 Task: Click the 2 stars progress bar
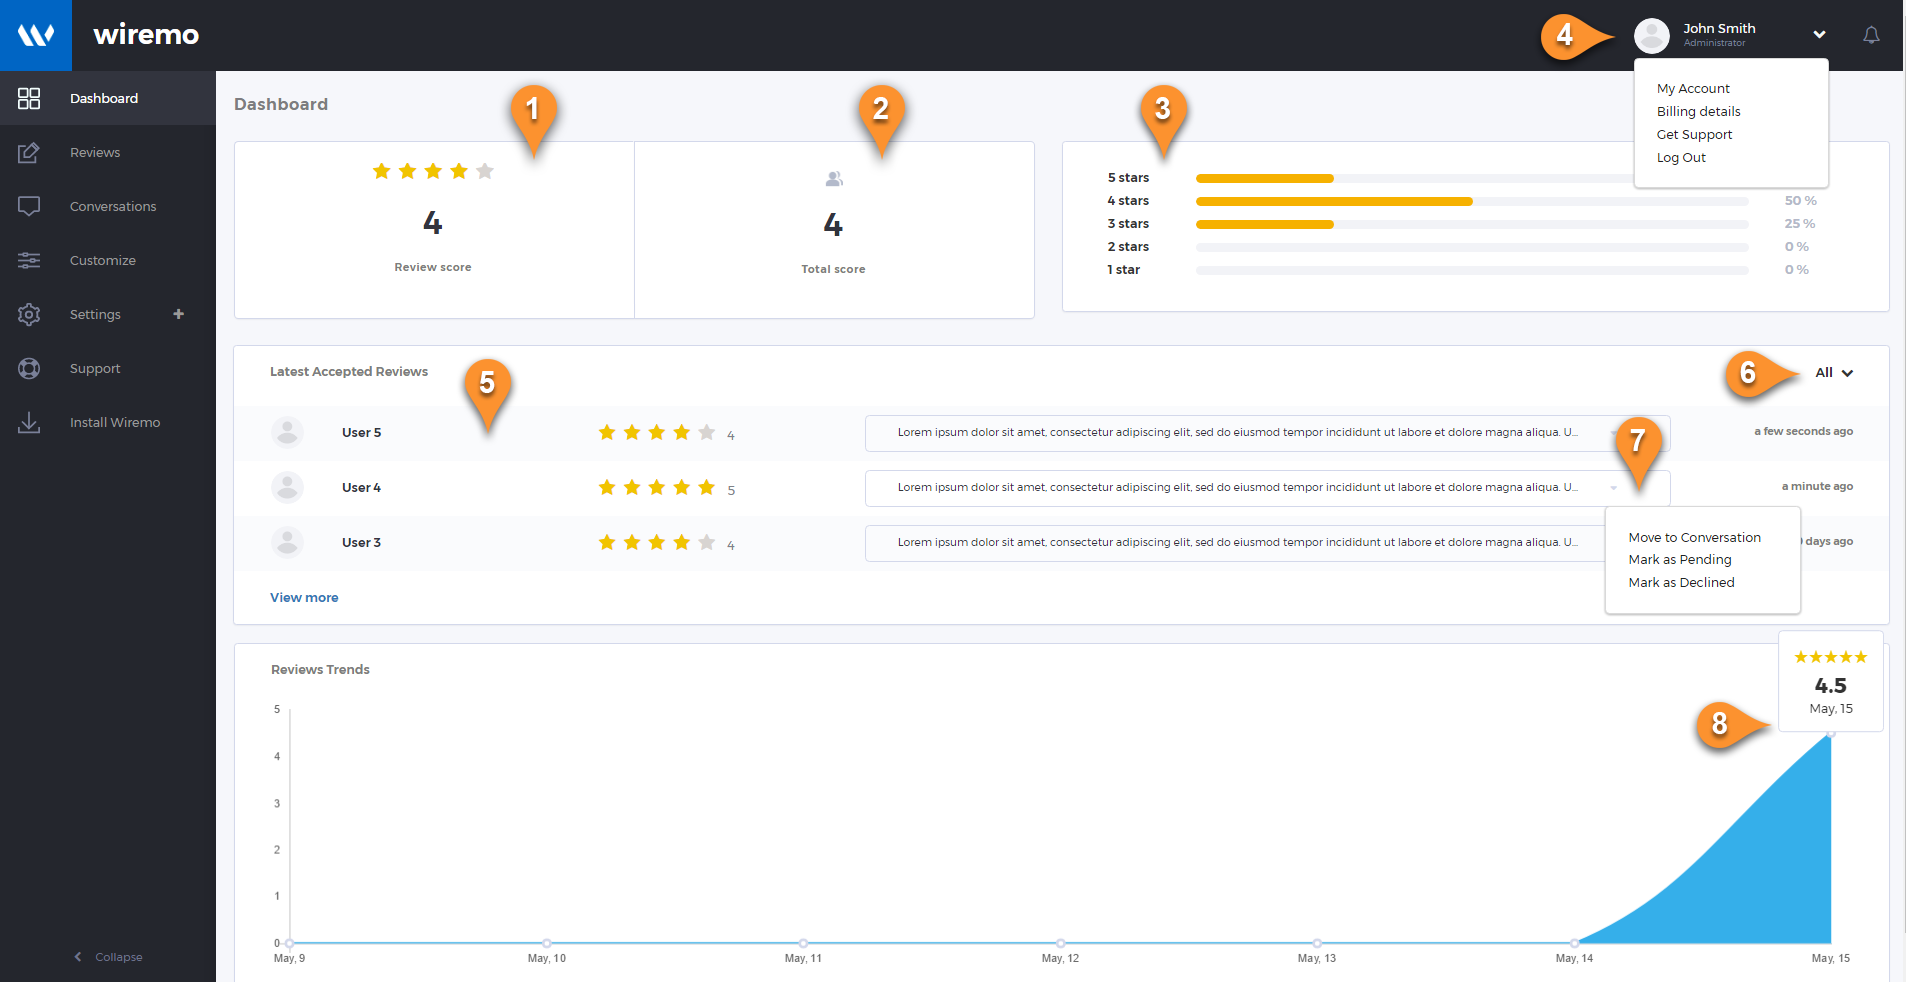coord(1472,247)
